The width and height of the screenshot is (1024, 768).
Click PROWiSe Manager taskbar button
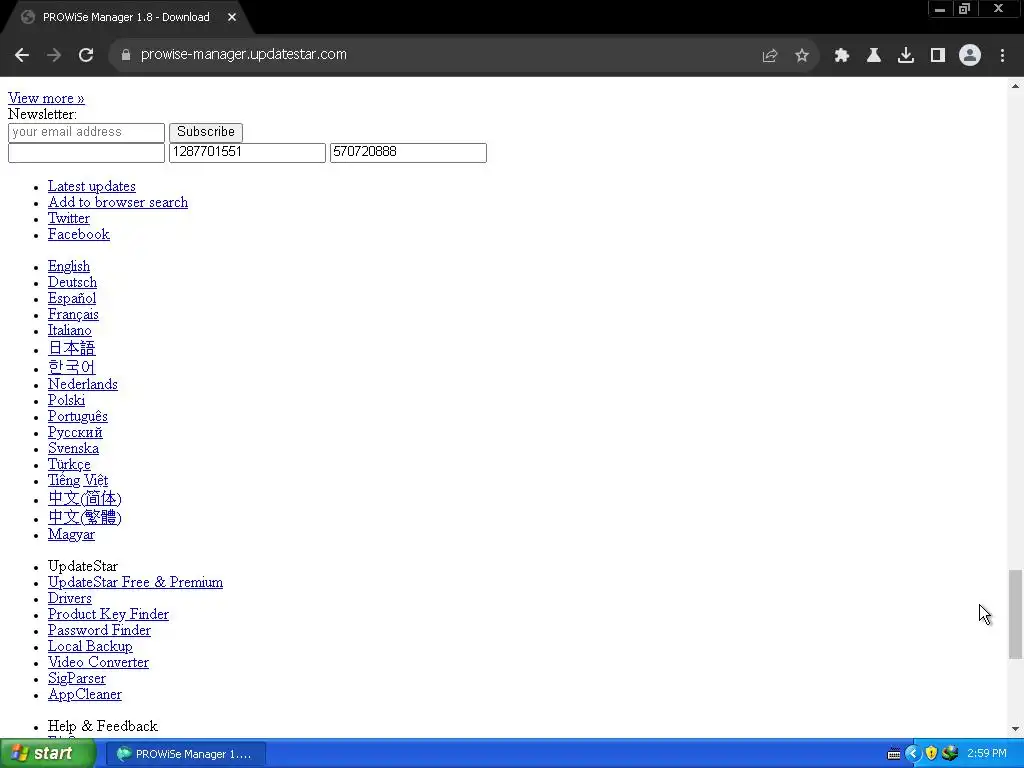(x=185, y=754)
